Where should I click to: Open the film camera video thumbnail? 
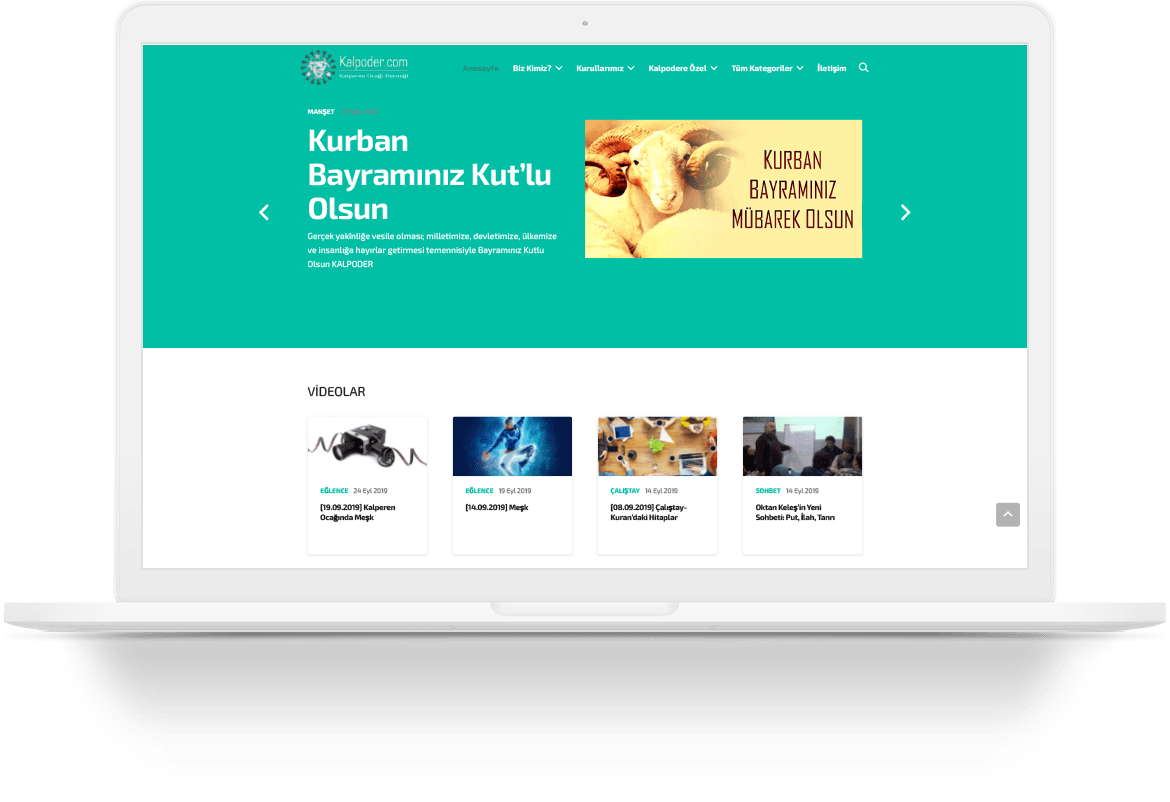click(x=367, y=446)
